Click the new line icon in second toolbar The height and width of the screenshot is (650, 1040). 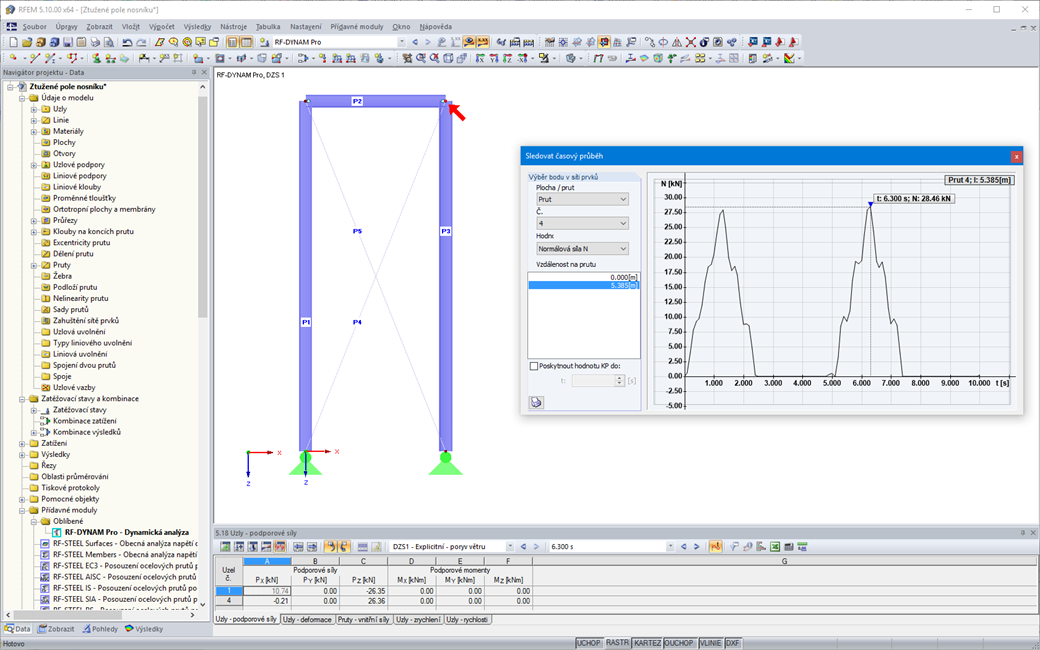pyautogui.click(x=35, y=58)
